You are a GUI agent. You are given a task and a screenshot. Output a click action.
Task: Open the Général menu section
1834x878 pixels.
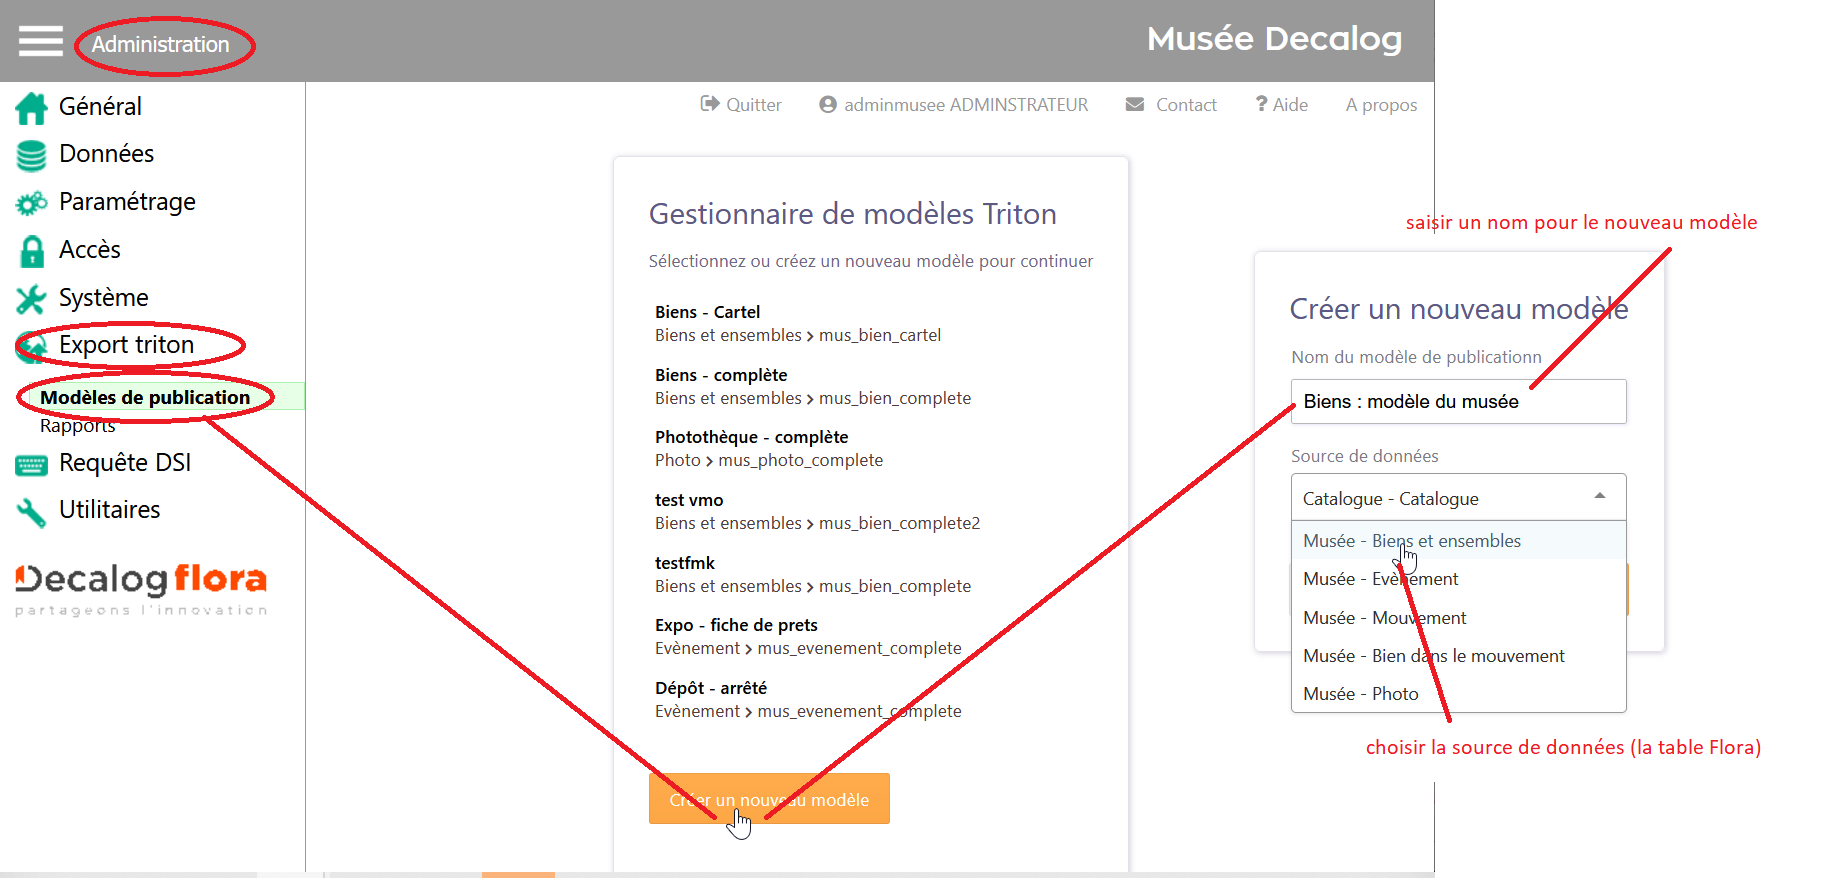pyautogui.click(x=100, y=106)
